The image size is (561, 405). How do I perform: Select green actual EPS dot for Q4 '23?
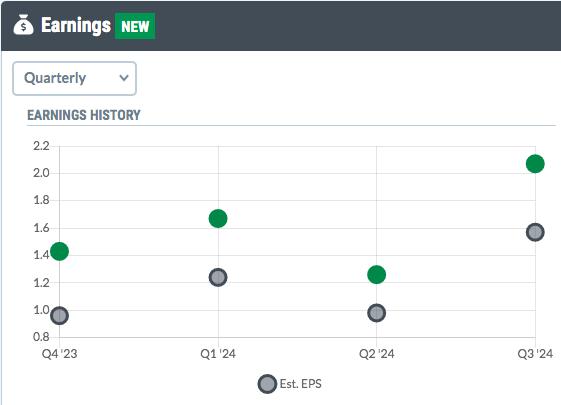click(x=59, y=251)
